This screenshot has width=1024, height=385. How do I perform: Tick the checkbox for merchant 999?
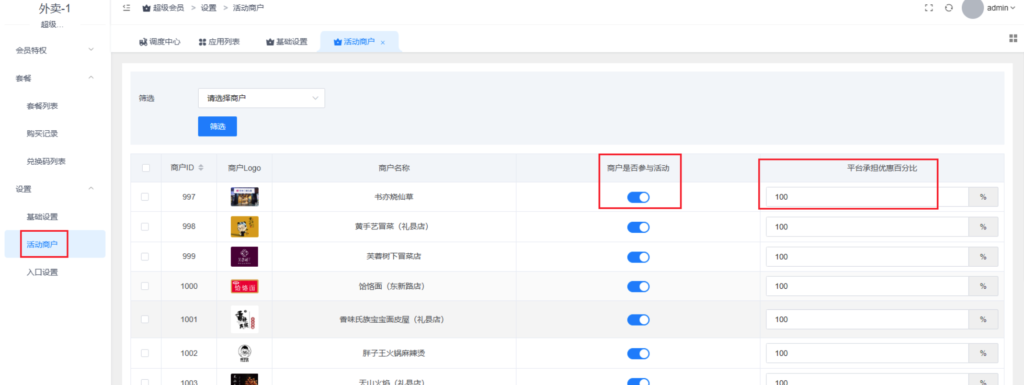click(x=145, y=256)
